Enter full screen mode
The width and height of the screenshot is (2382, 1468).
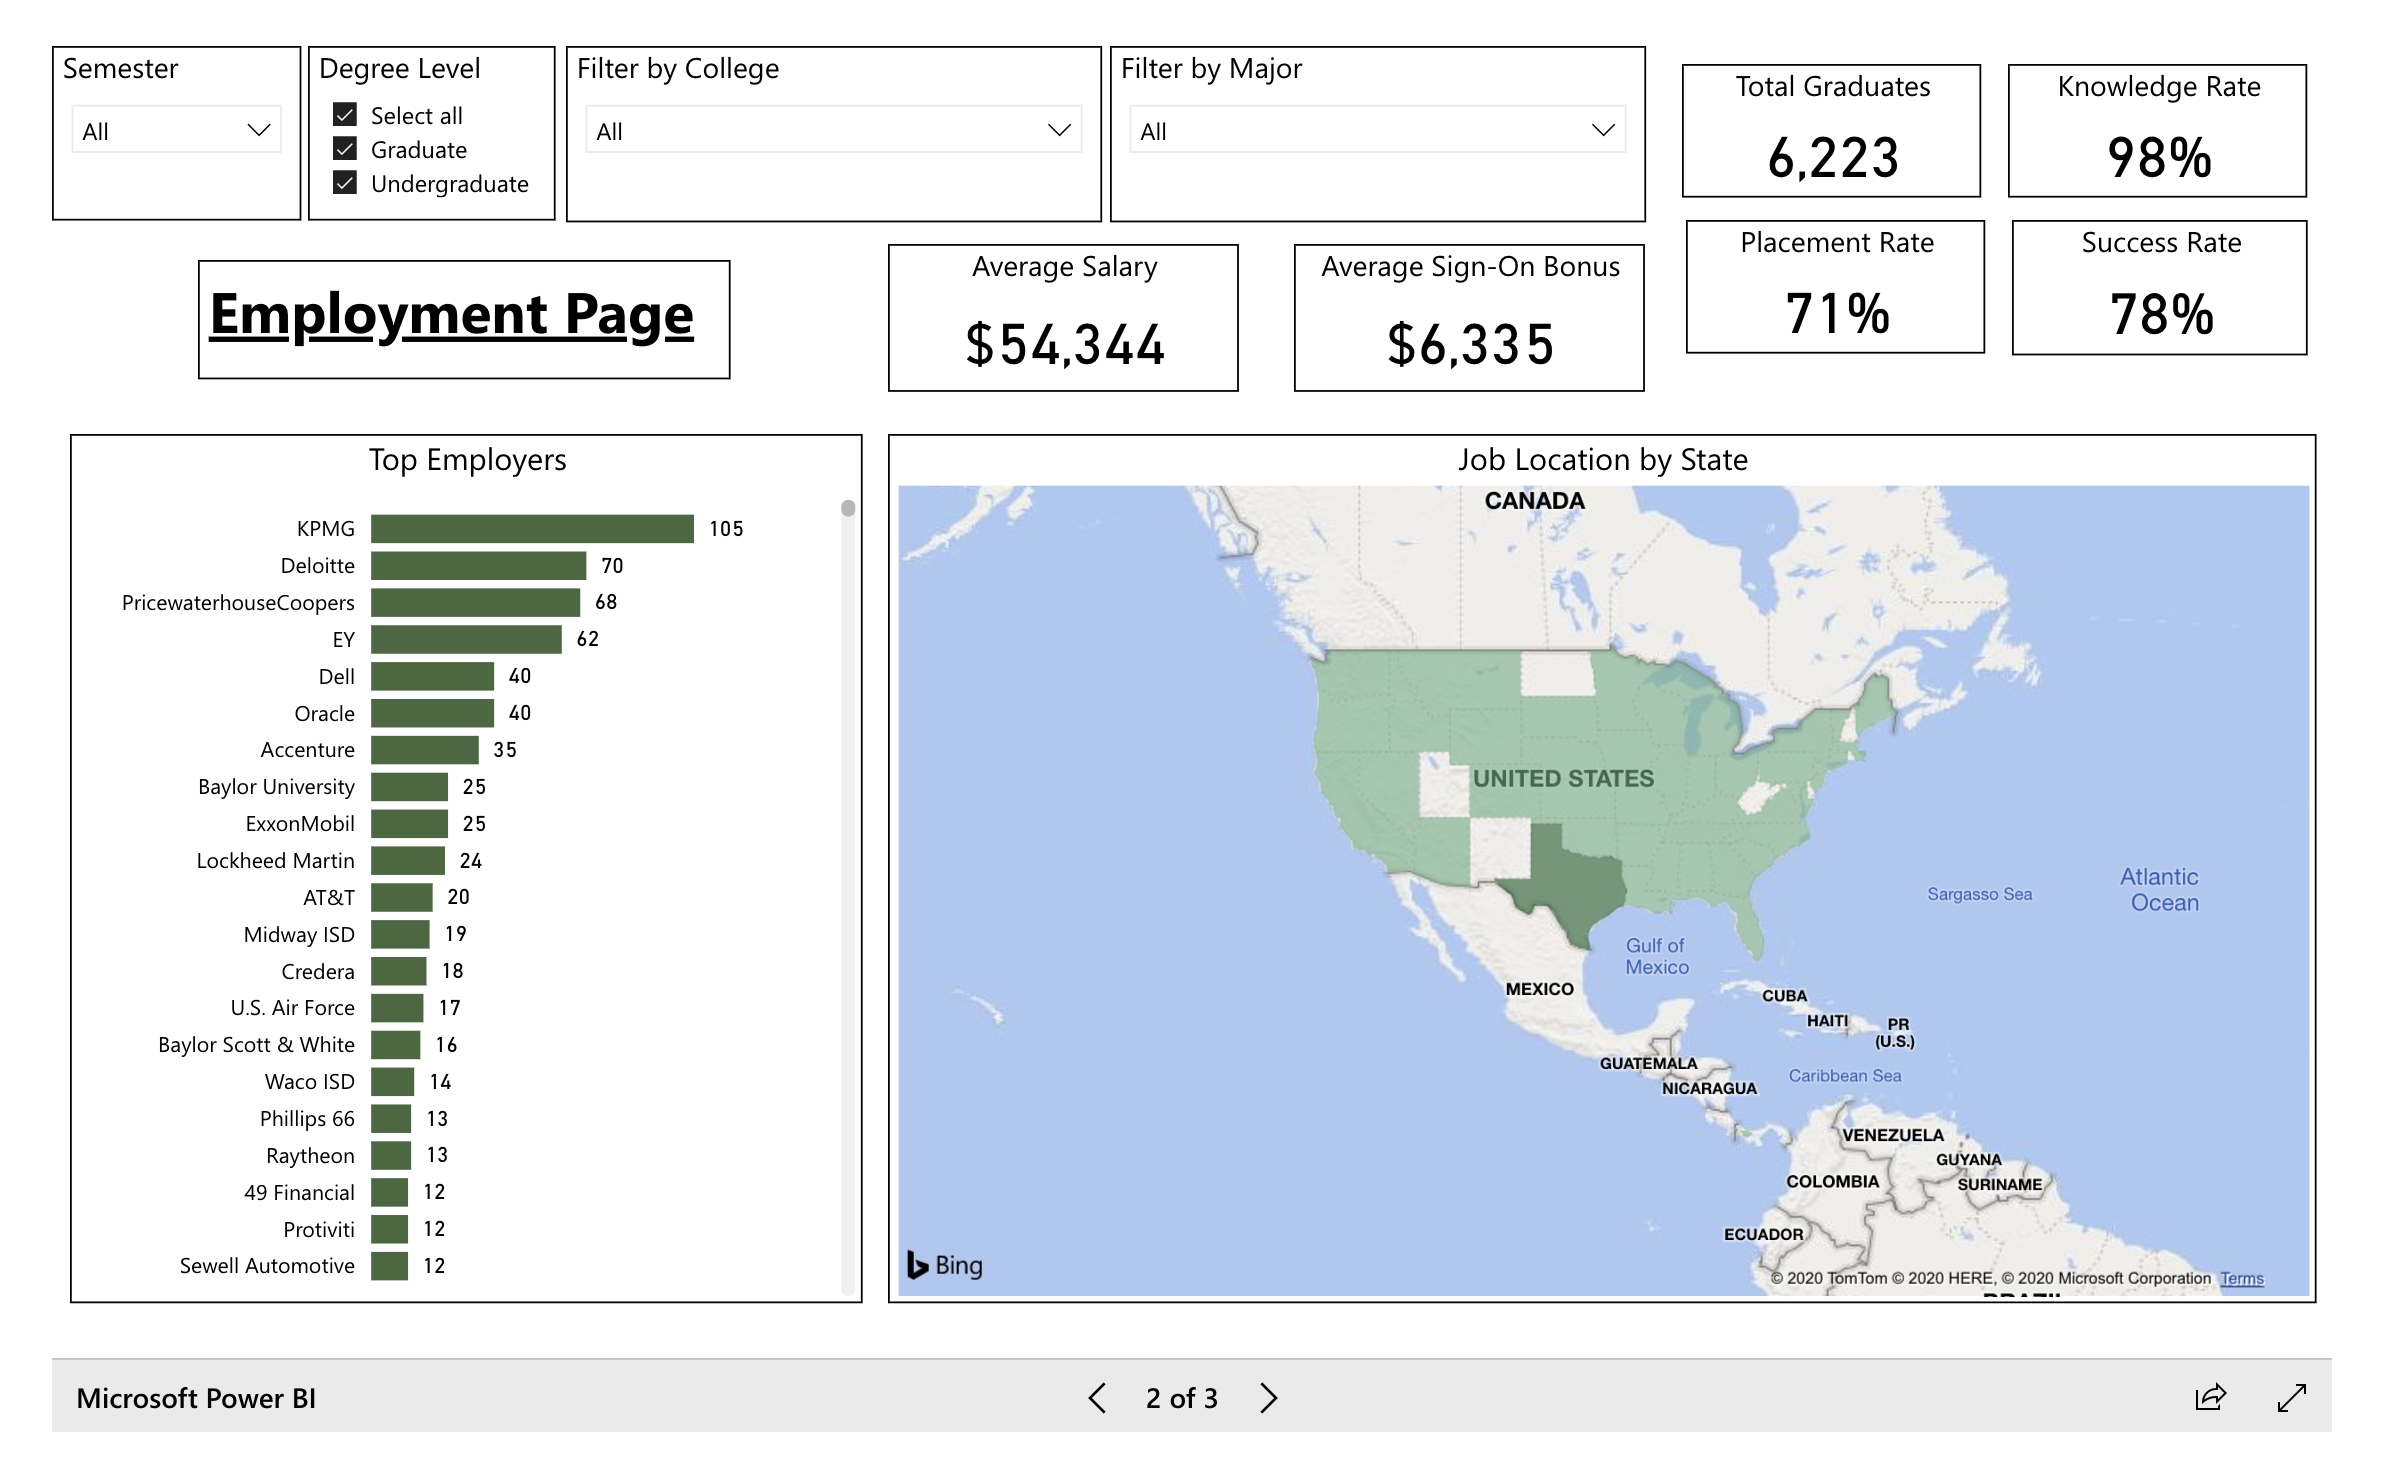click(x=2291, y=1397)
